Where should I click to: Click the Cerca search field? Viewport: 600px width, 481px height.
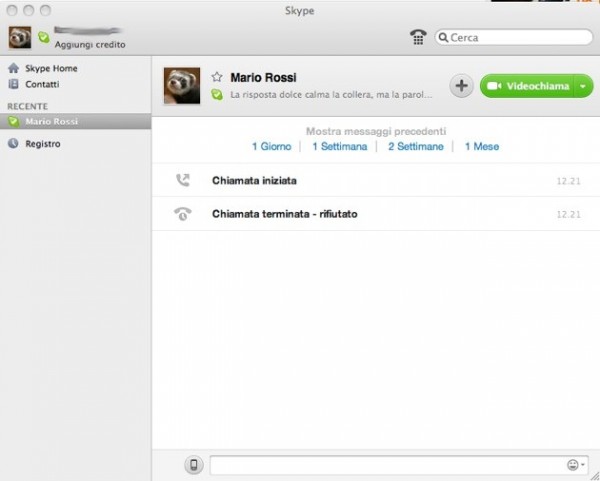tap(514, 38)
